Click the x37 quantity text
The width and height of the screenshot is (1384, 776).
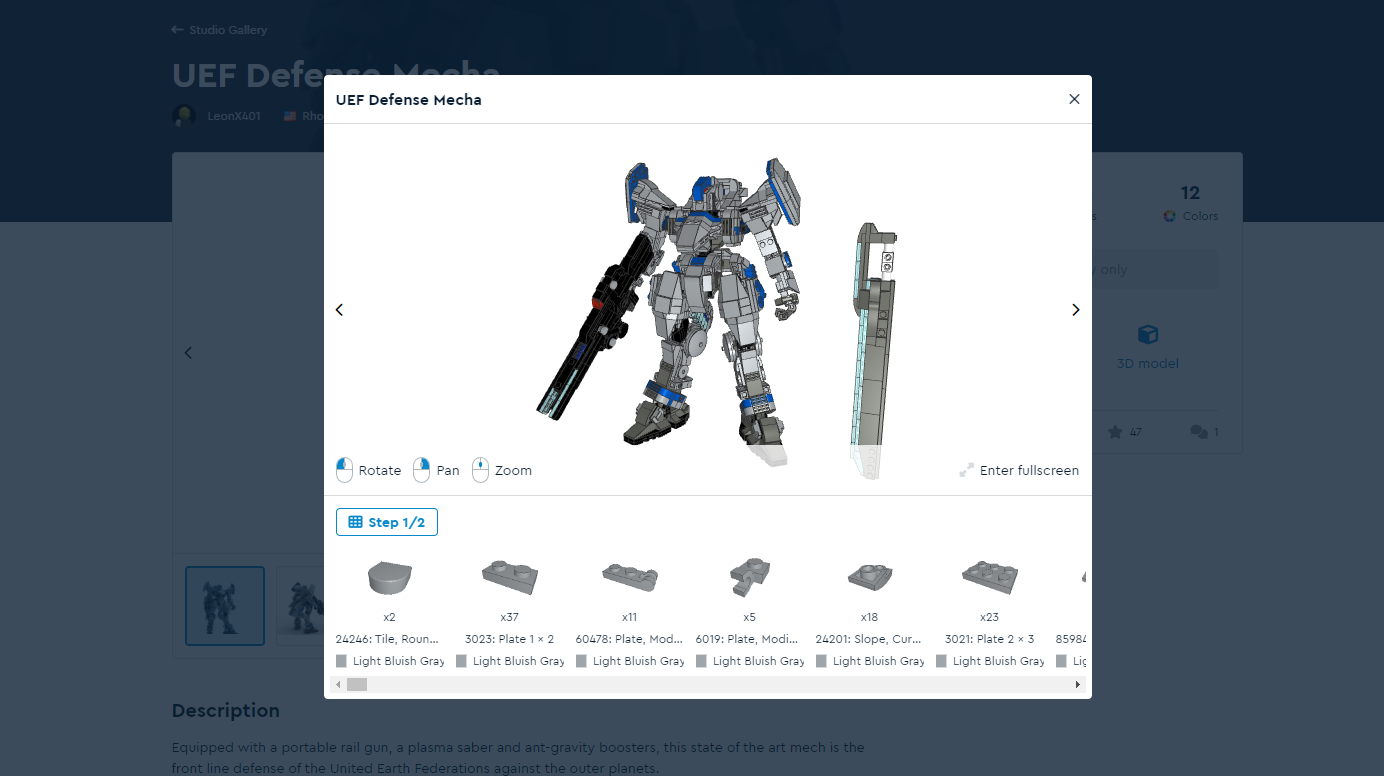(x=510, y=617)
